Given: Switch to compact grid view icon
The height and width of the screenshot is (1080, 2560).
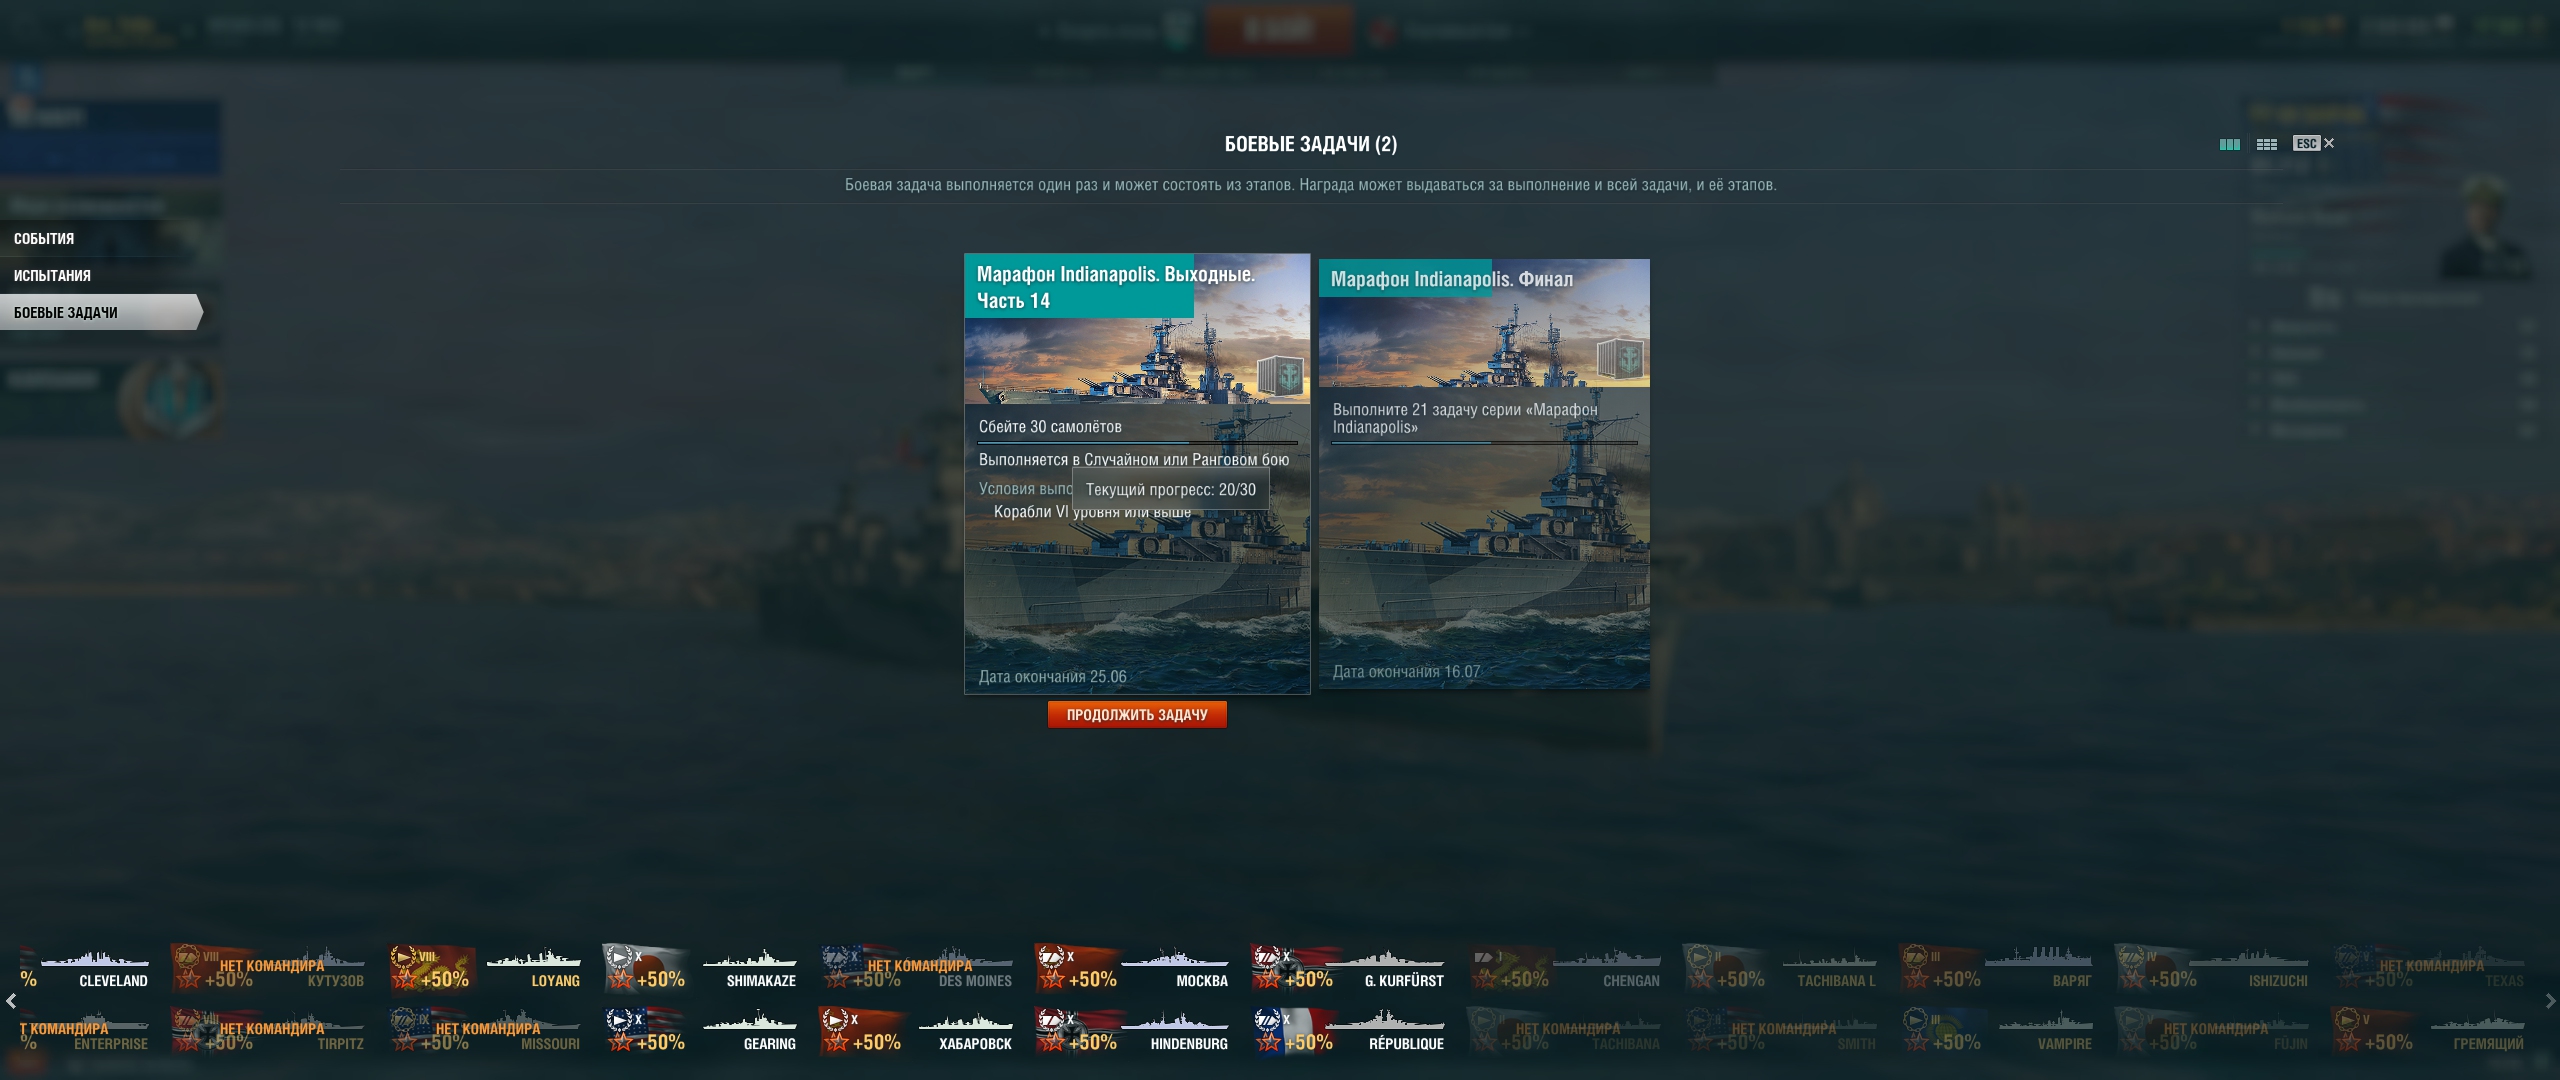Looking at the screenshot, I should (x=2267, y=144).
